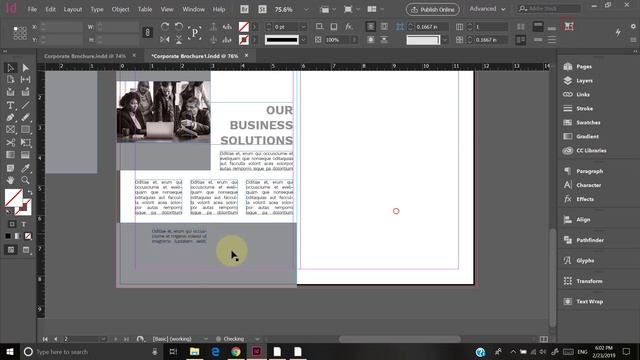The height and width of the screenshot is (360, 640).
Task: Select the Gradient Feather tool
Action: [x=25, y=155]
